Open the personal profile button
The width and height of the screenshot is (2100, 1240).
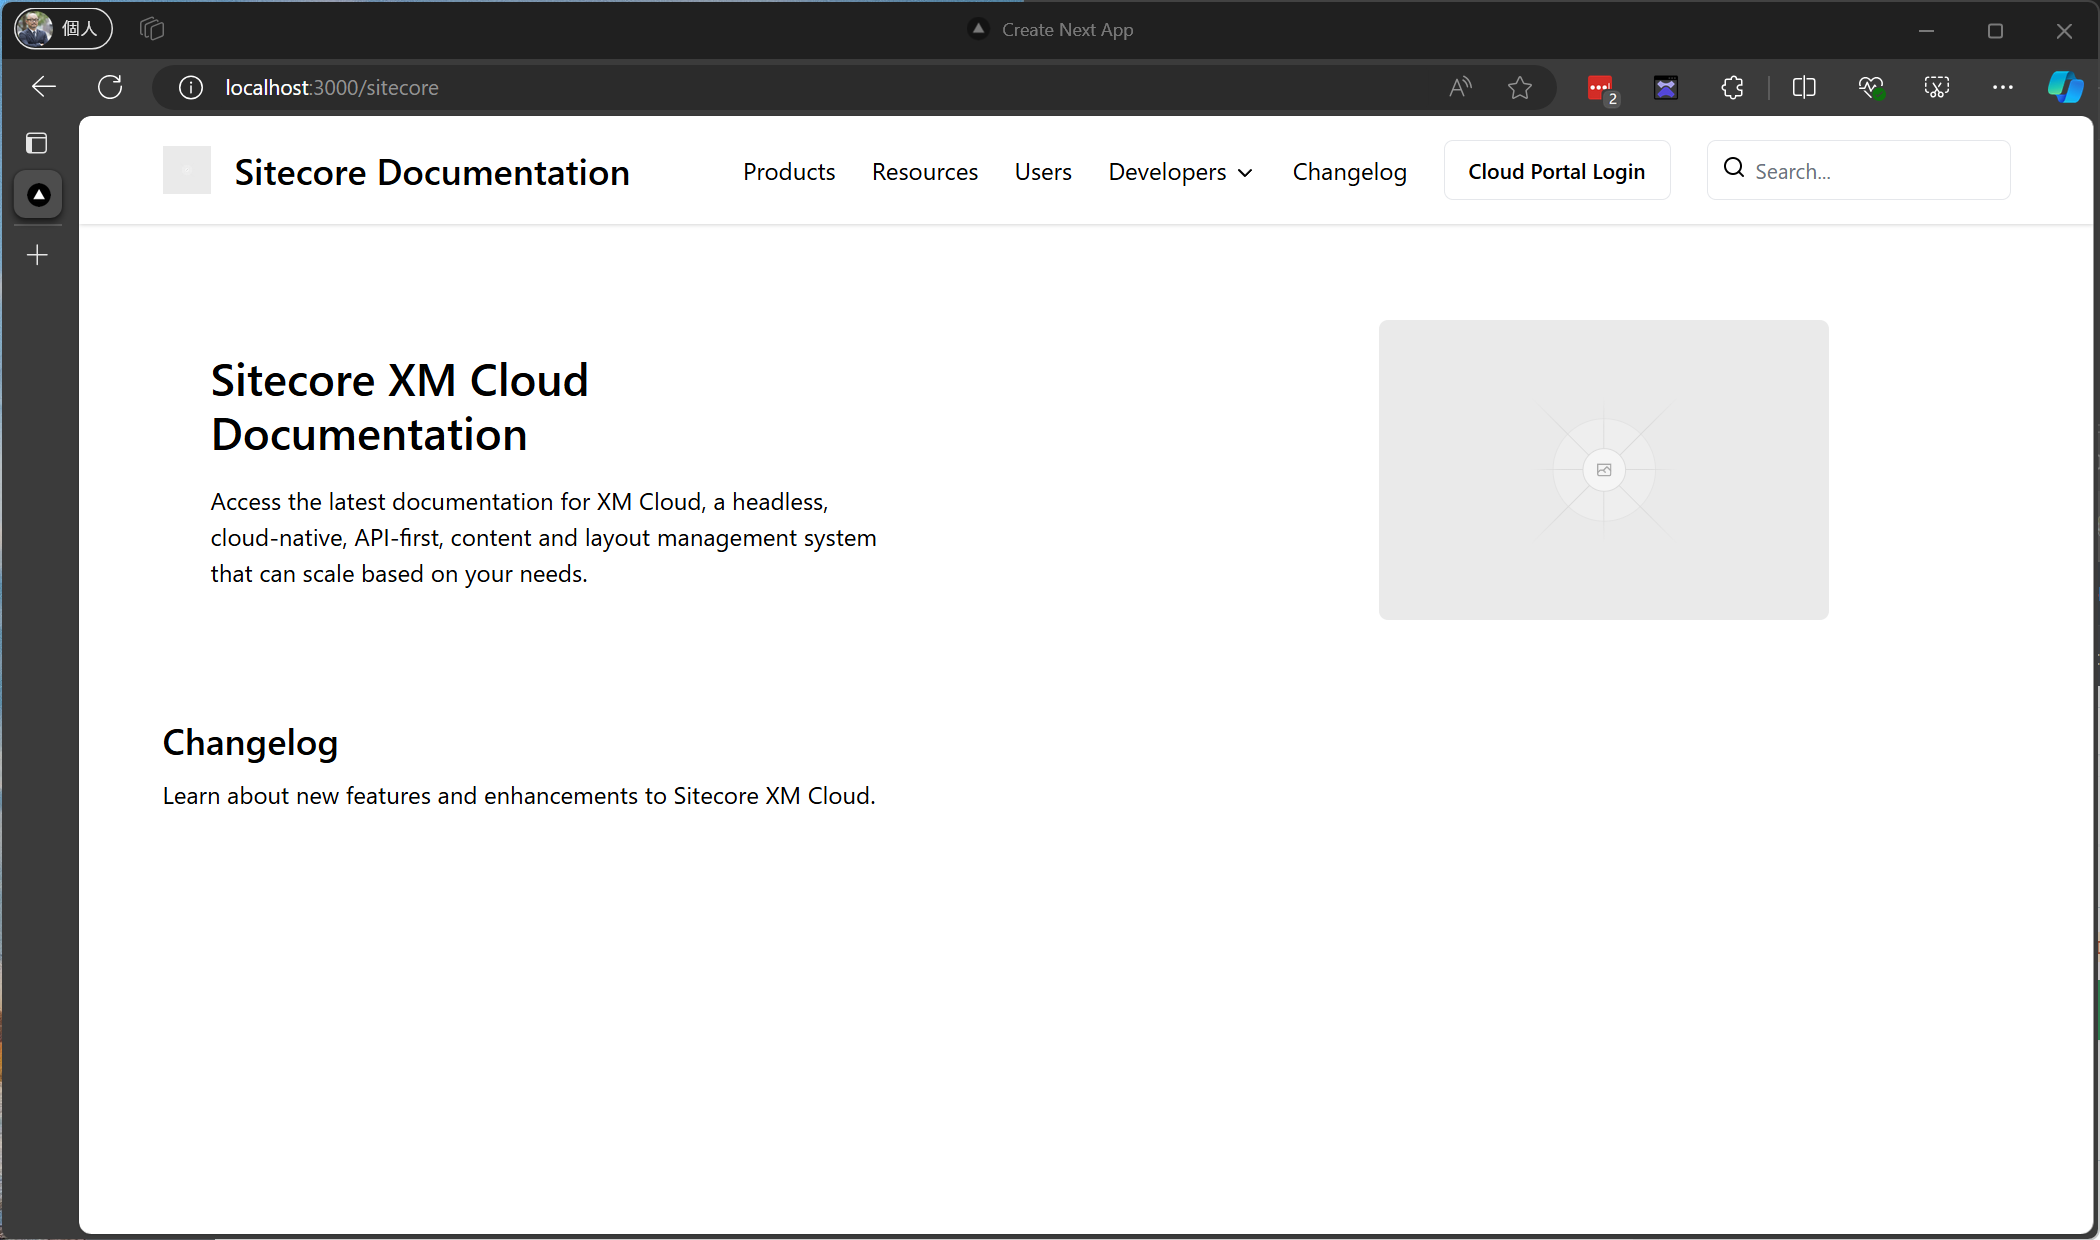(x=63, y=29)
